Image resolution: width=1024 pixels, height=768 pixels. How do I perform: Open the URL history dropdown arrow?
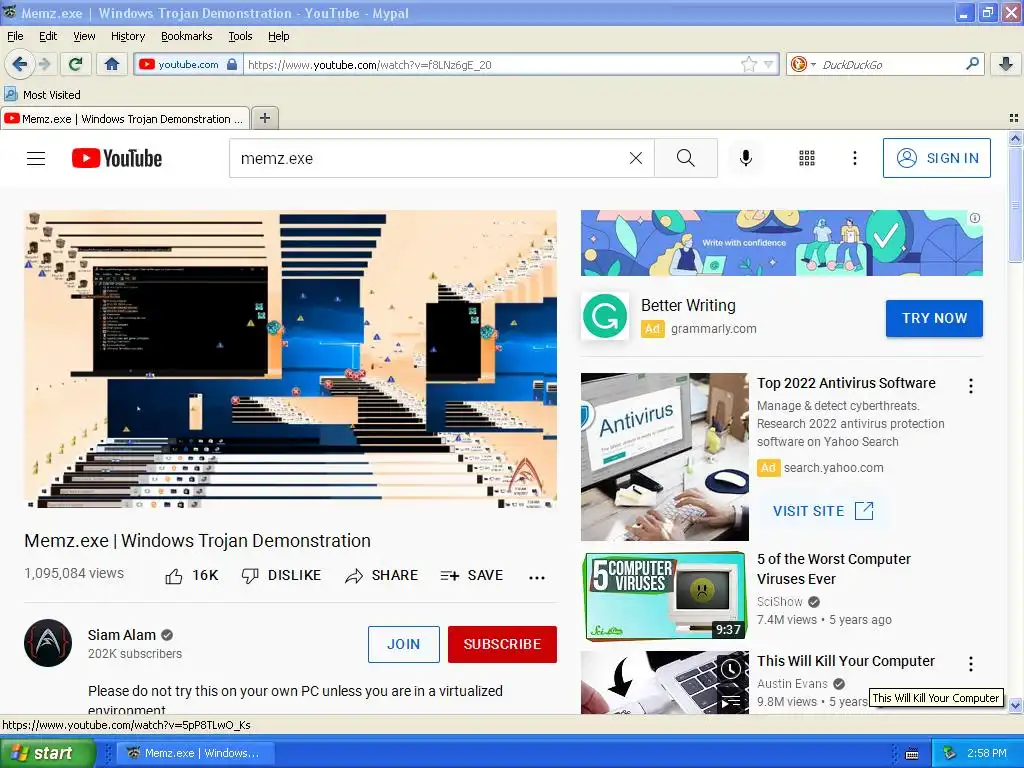pos(768,64)
